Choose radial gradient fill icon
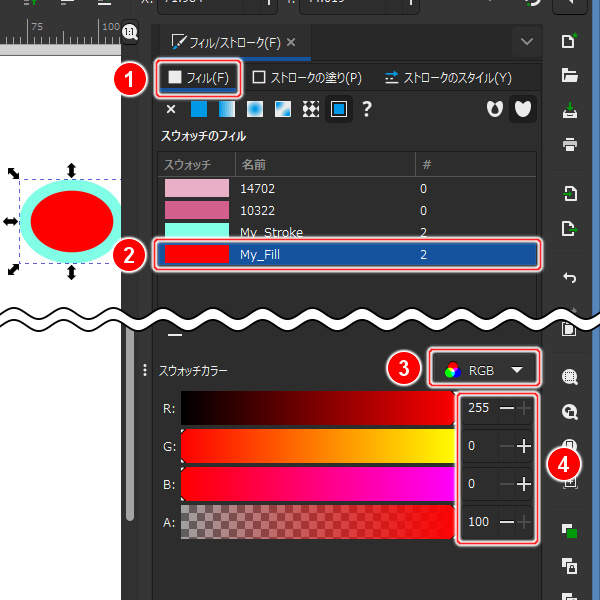600x600 pixels. 255,109
